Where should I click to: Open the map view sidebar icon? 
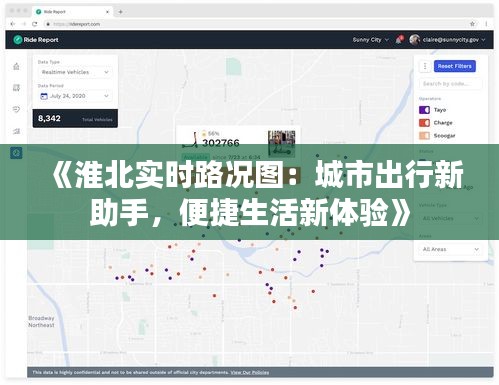16,88
